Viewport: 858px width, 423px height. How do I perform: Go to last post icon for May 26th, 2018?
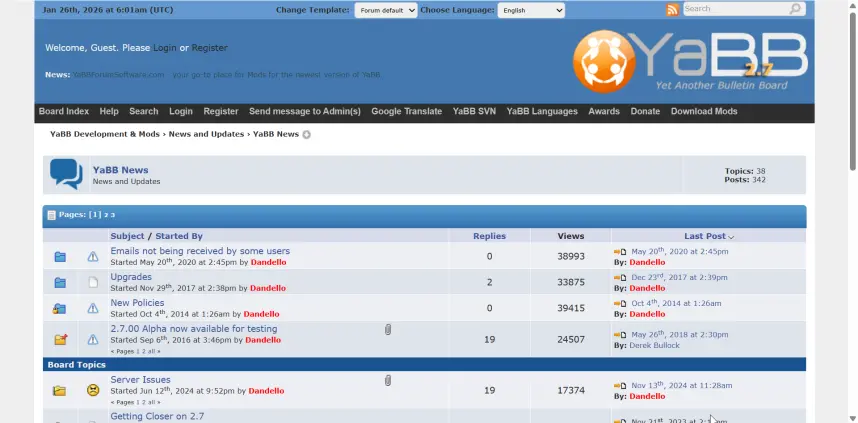coord(620,334)
